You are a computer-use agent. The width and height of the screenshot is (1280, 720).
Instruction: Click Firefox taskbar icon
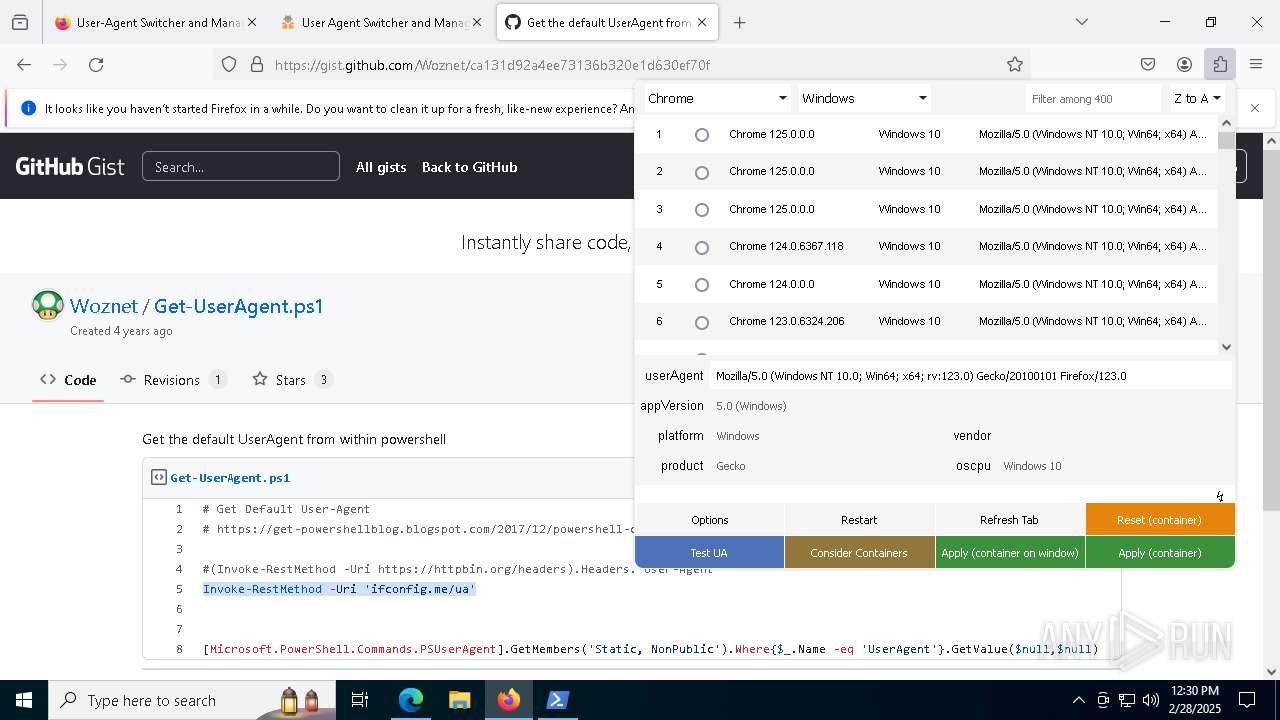pos(509,700)
